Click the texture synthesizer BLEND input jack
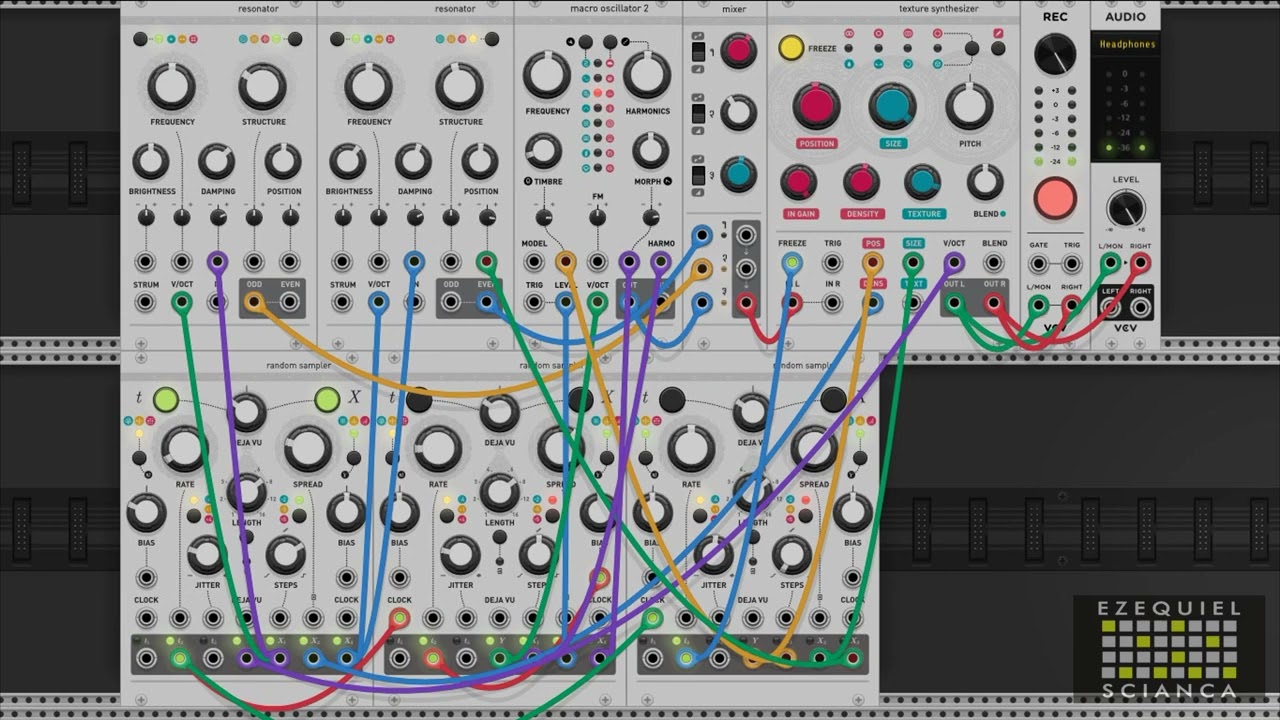The width and height of the screenshot is (1280, 720). (x=994, y=263)
